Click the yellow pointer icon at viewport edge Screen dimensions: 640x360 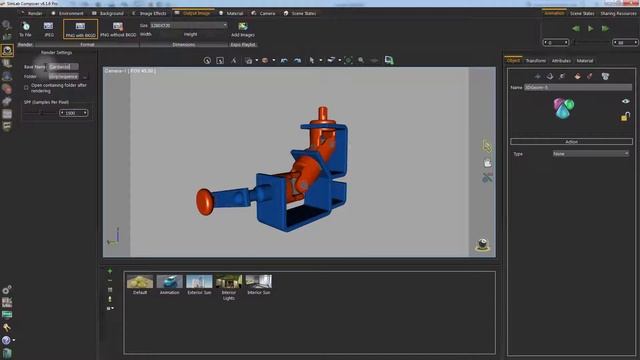pos(487,146)
